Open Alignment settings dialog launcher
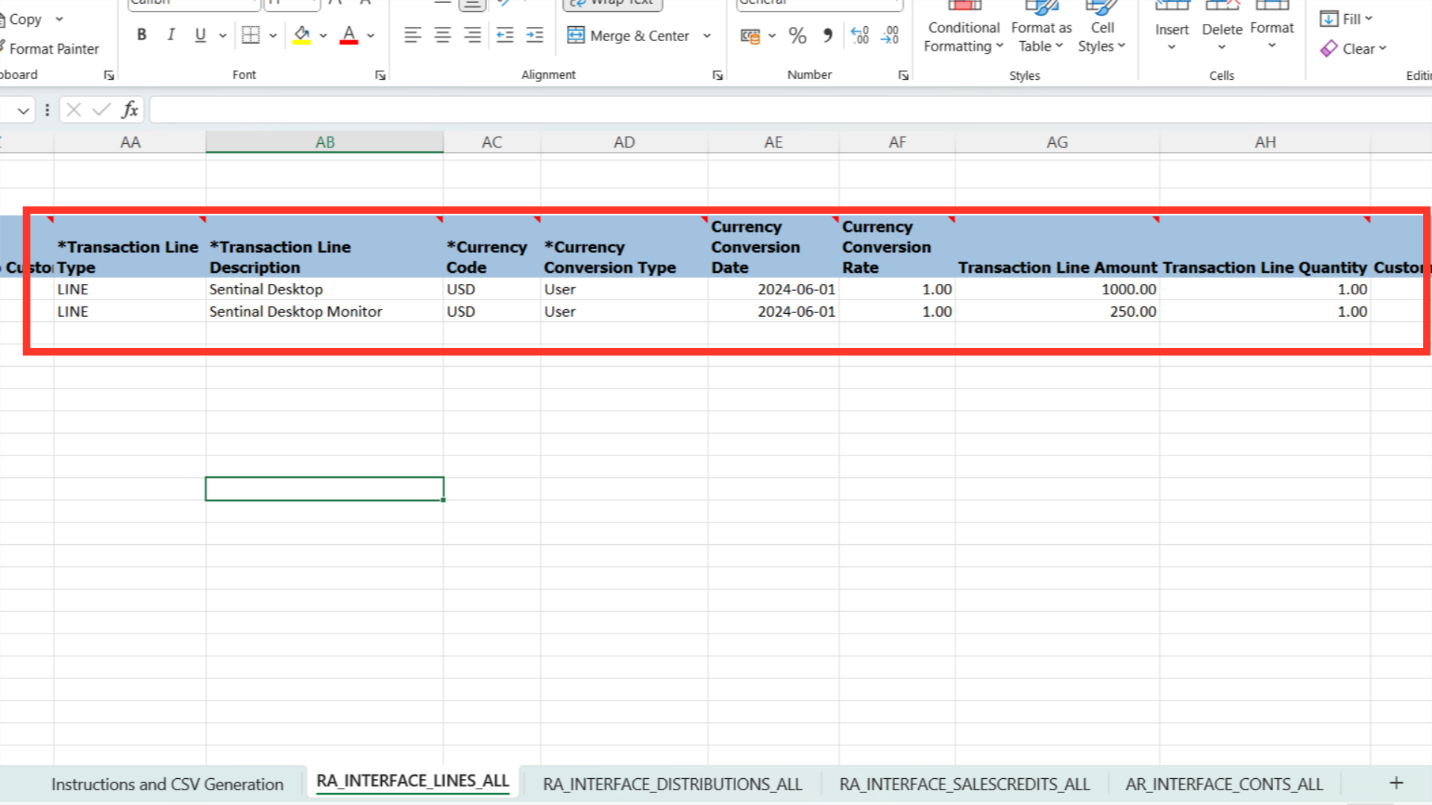 click(717, 75)
